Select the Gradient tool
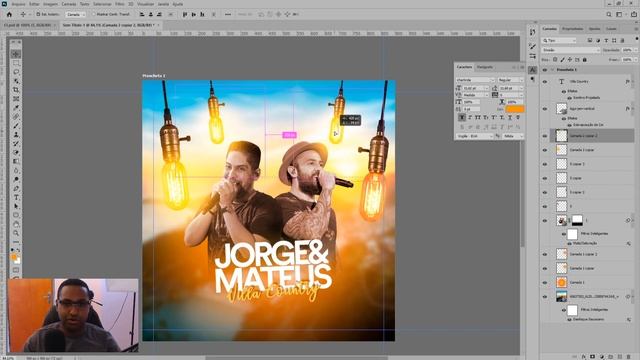Screen dimensions: 640x360 tap(16, 162)
